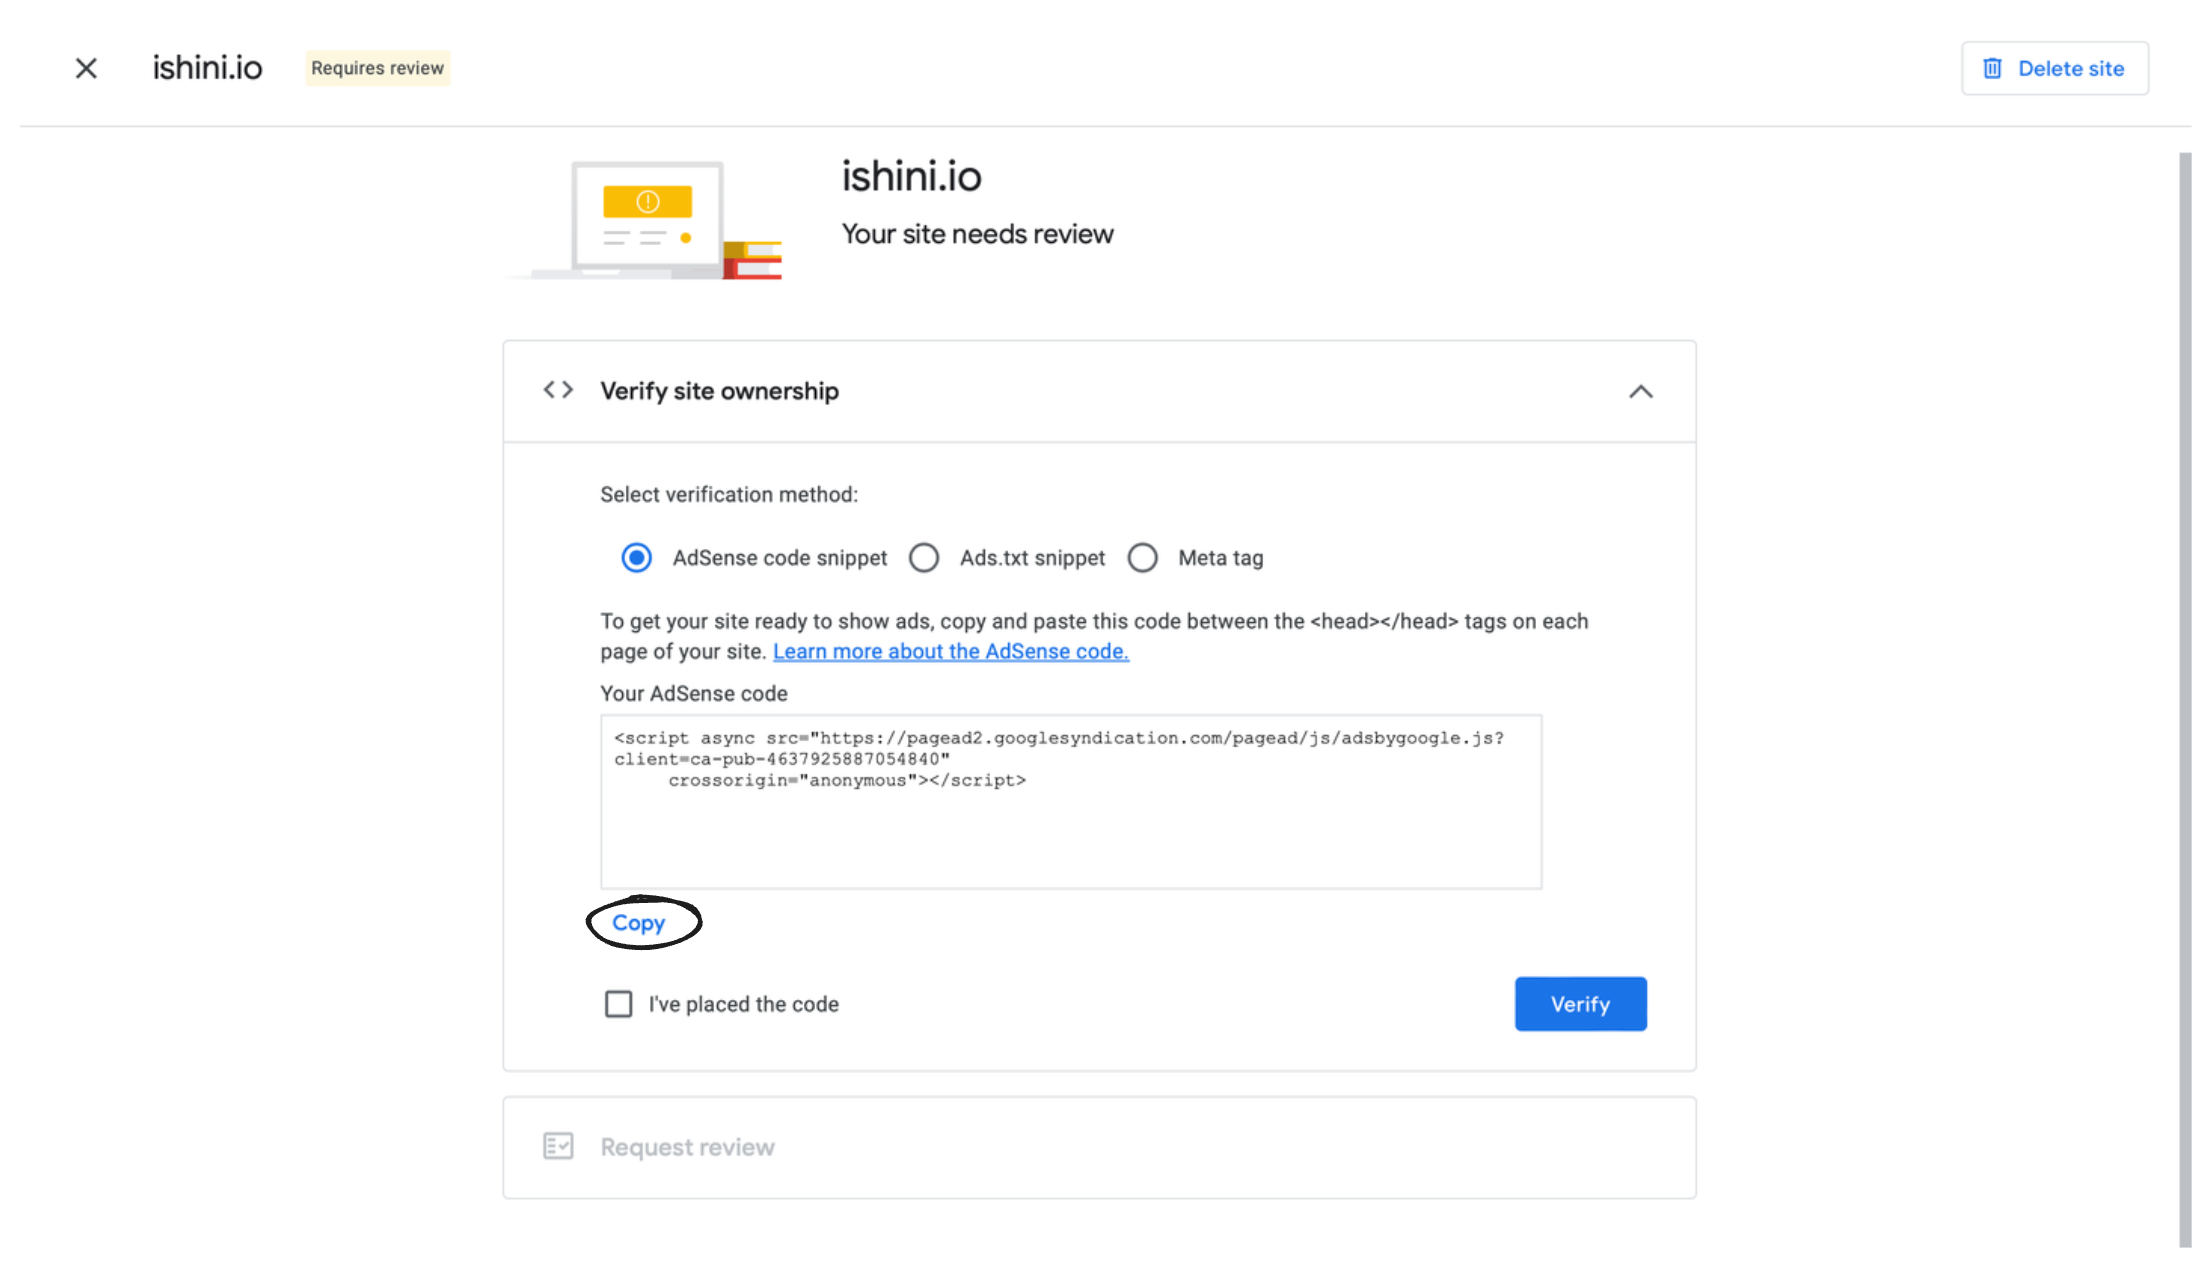Select the Ads.txt snippet verification method
2211x1267 pixels.
click(x=924, y=557)
